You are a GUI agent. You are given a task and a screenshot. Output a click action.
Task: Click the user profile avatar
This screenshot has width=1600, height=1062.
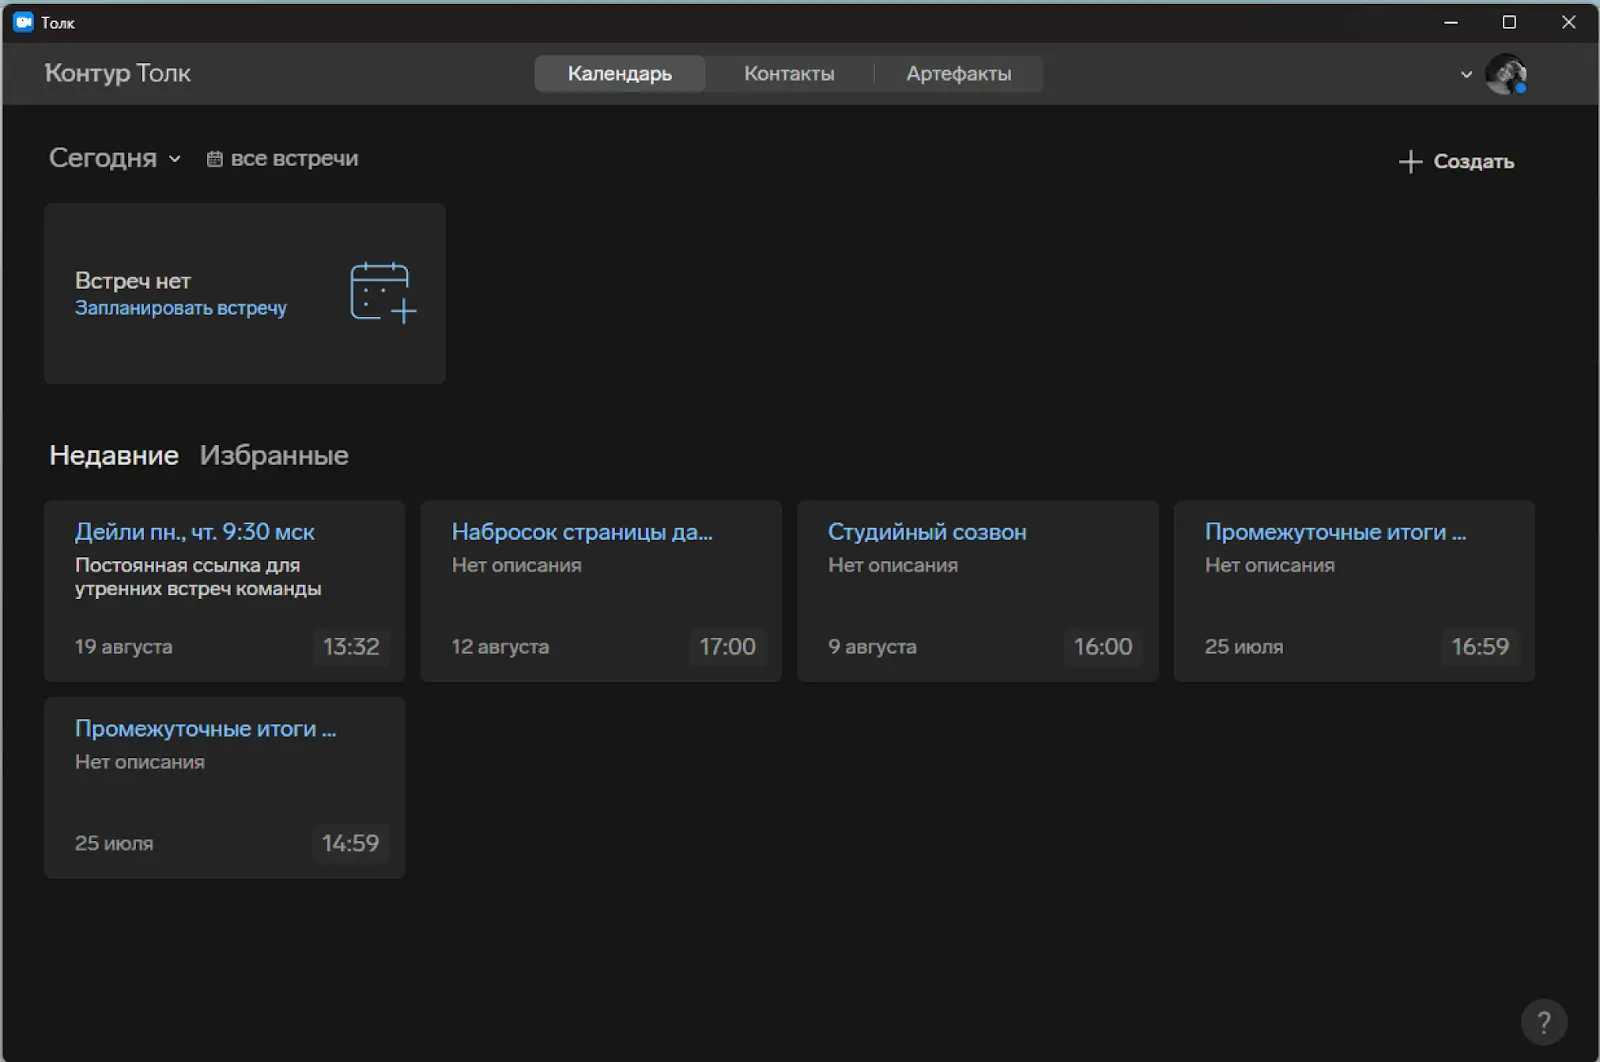click(x=1505, y=74)
